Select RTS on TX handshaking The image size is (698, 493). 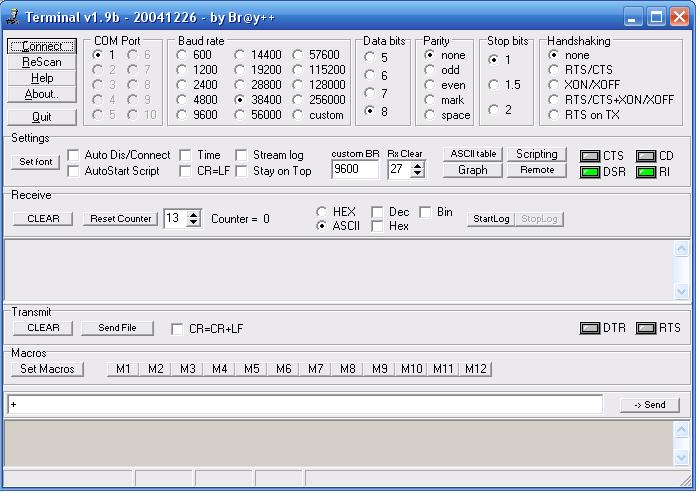tap(553, 115)
